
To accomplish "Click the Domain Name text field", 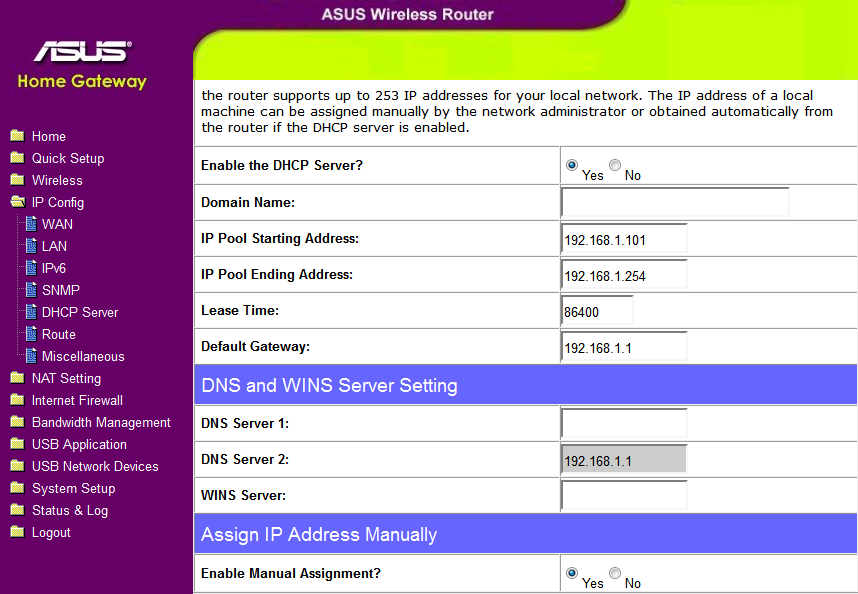I will tap(675, 203).
